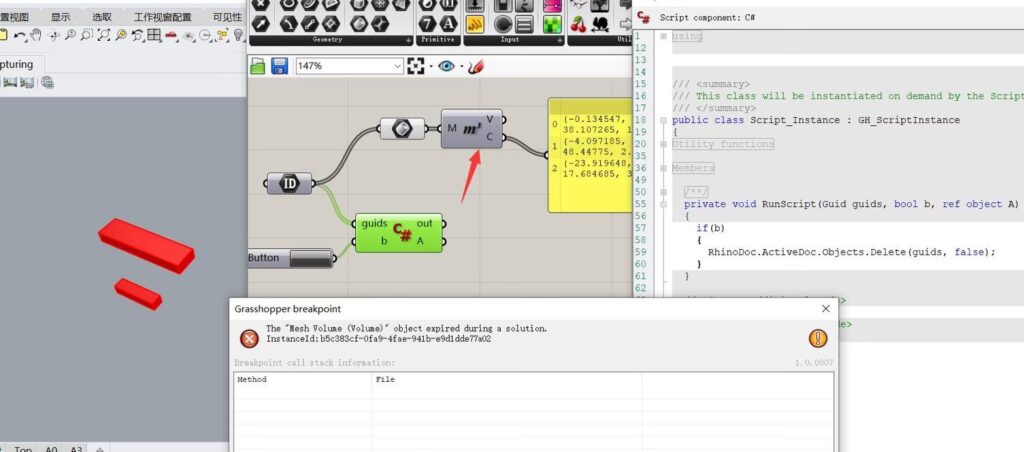Image resolution: width=1024 pixels, height=452 pixels.
Task: Select the Mesh Volume m³ component
Action: (472, 129)
